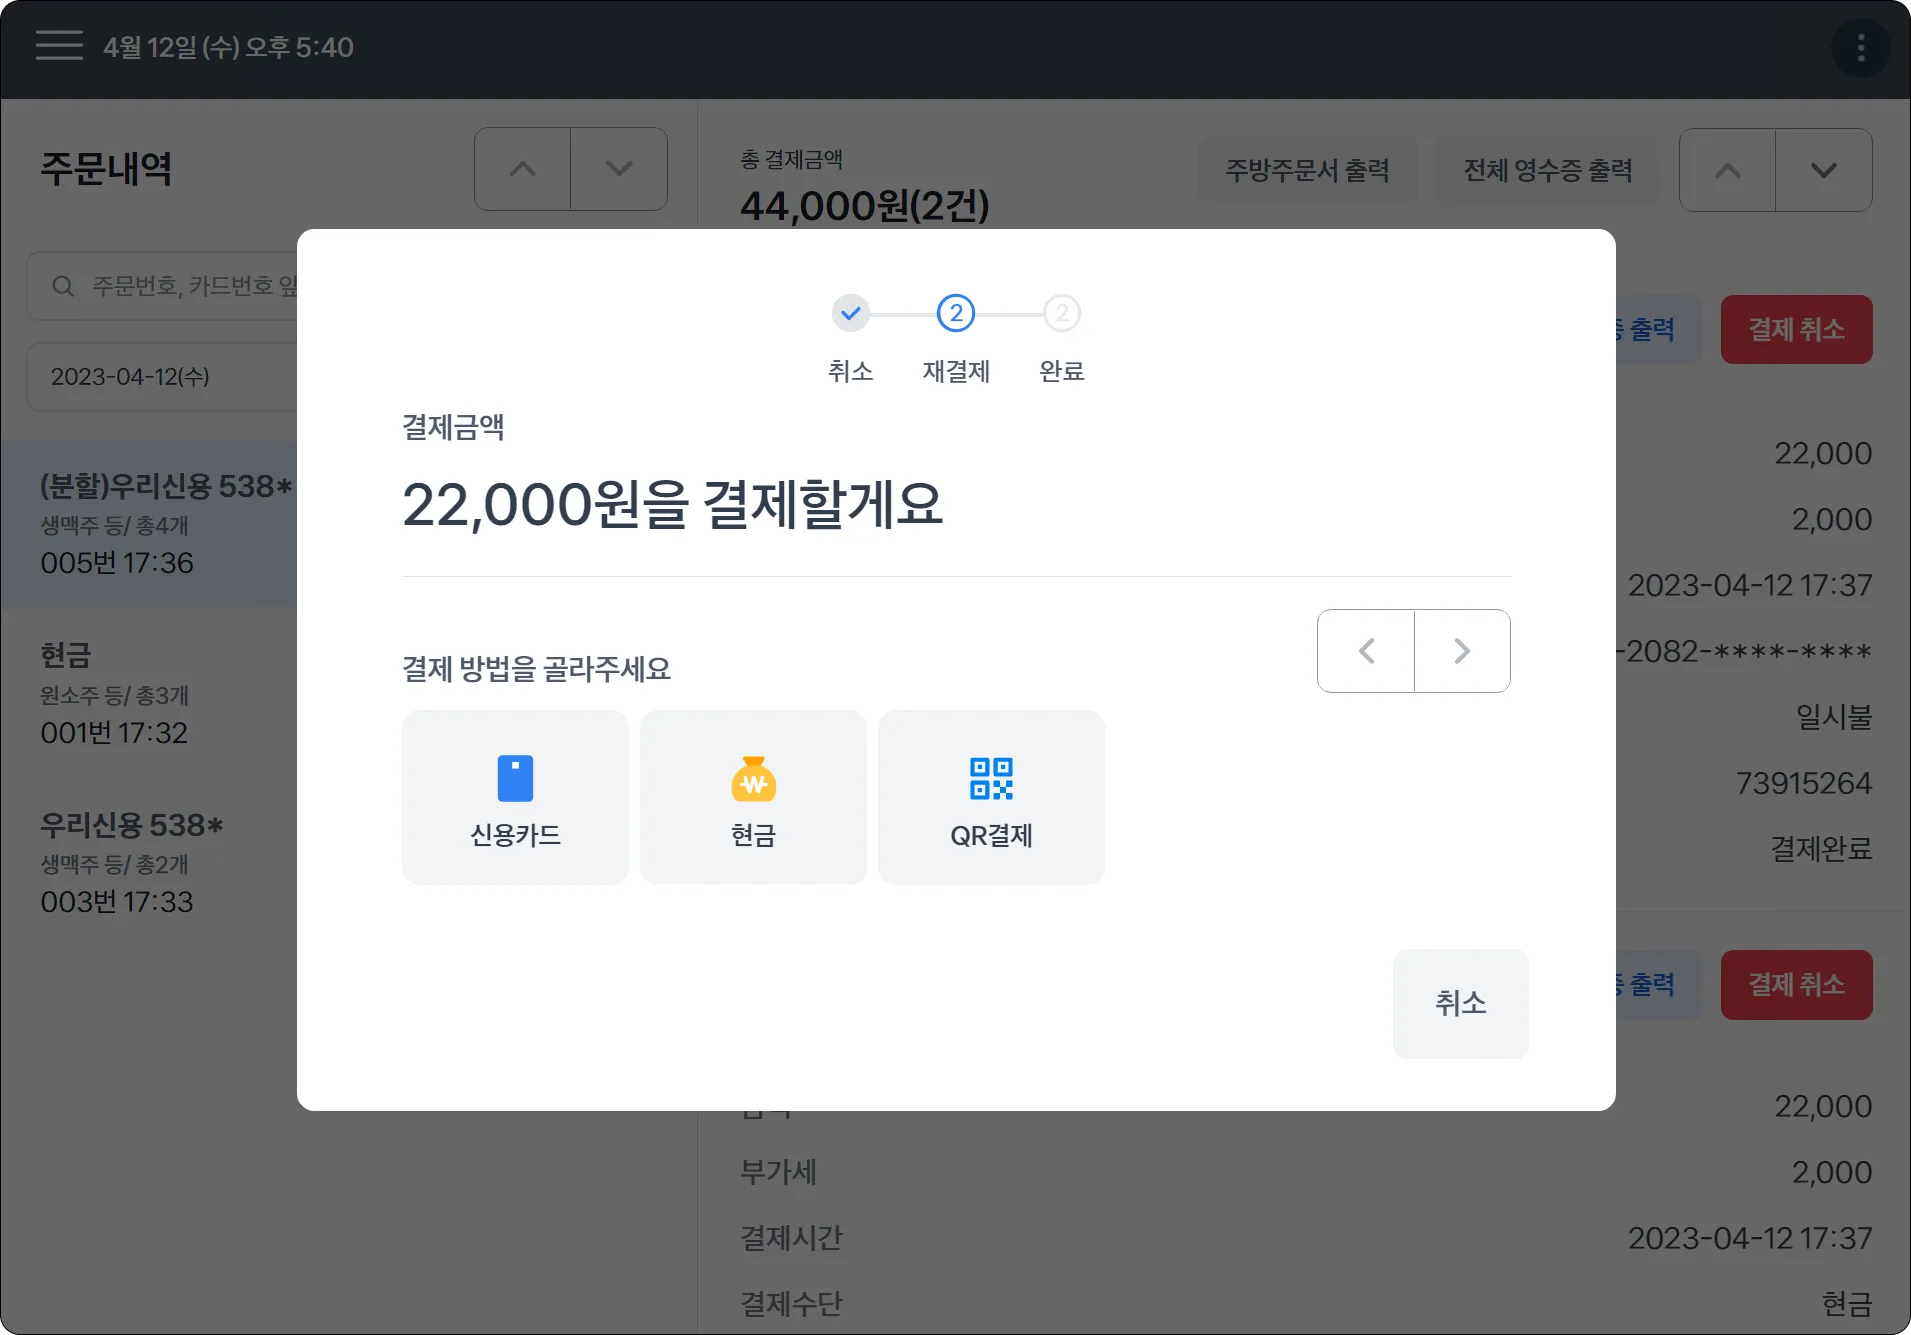The height and width of the screenshot is (1335, 1911).
Task: Open the hamburger menu
Action: point(59,46)
